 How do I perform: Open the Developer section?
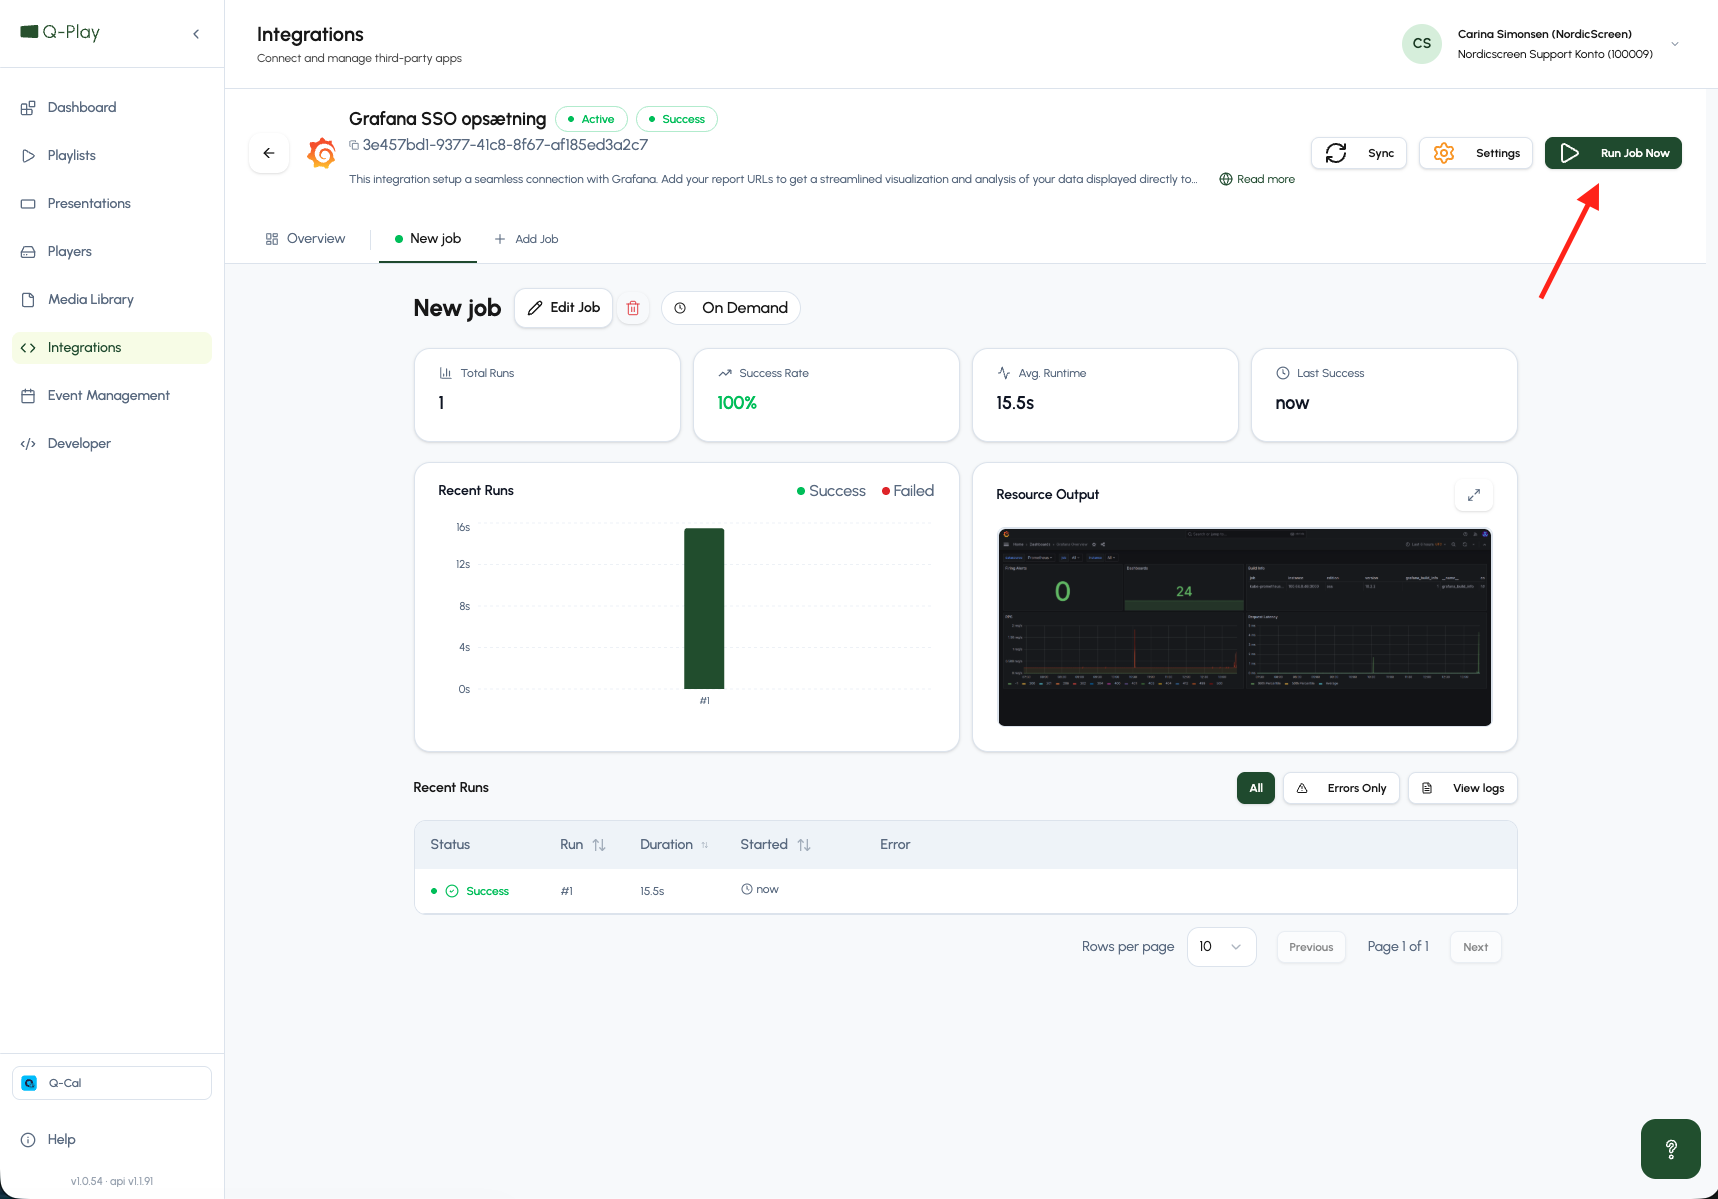pos(112,443)
